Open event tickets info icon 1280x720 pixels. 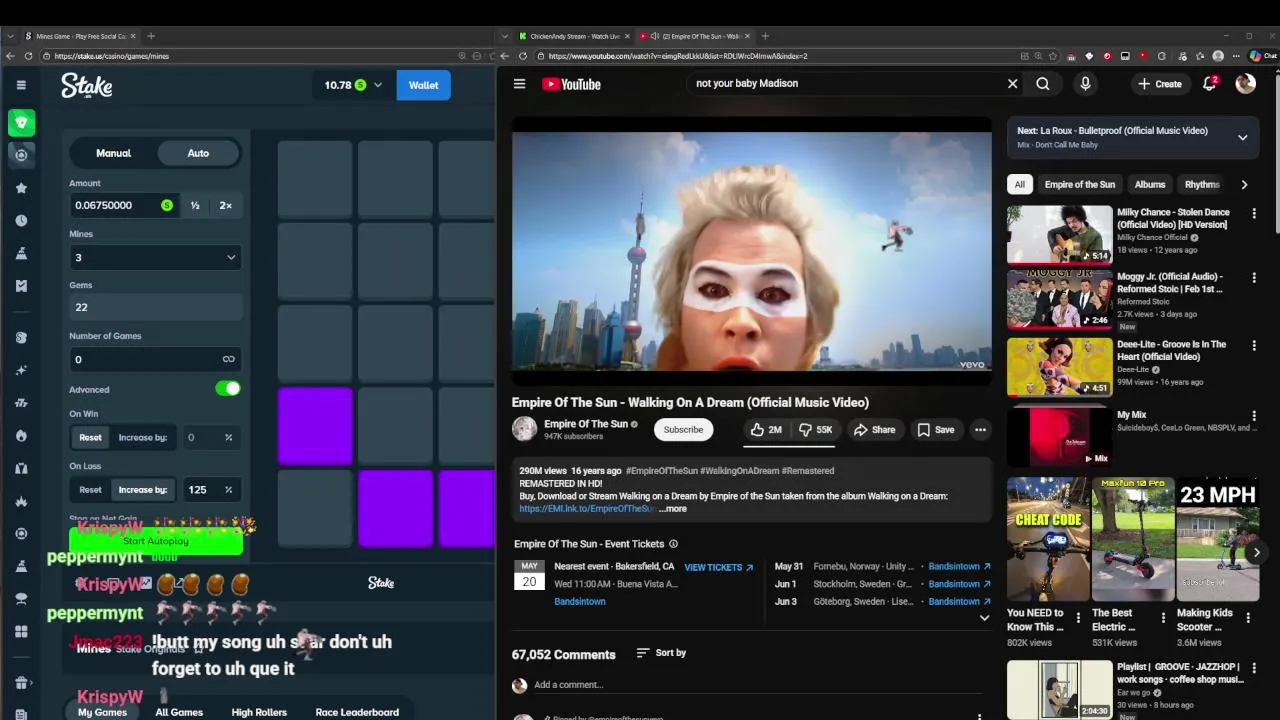point(673,544)
